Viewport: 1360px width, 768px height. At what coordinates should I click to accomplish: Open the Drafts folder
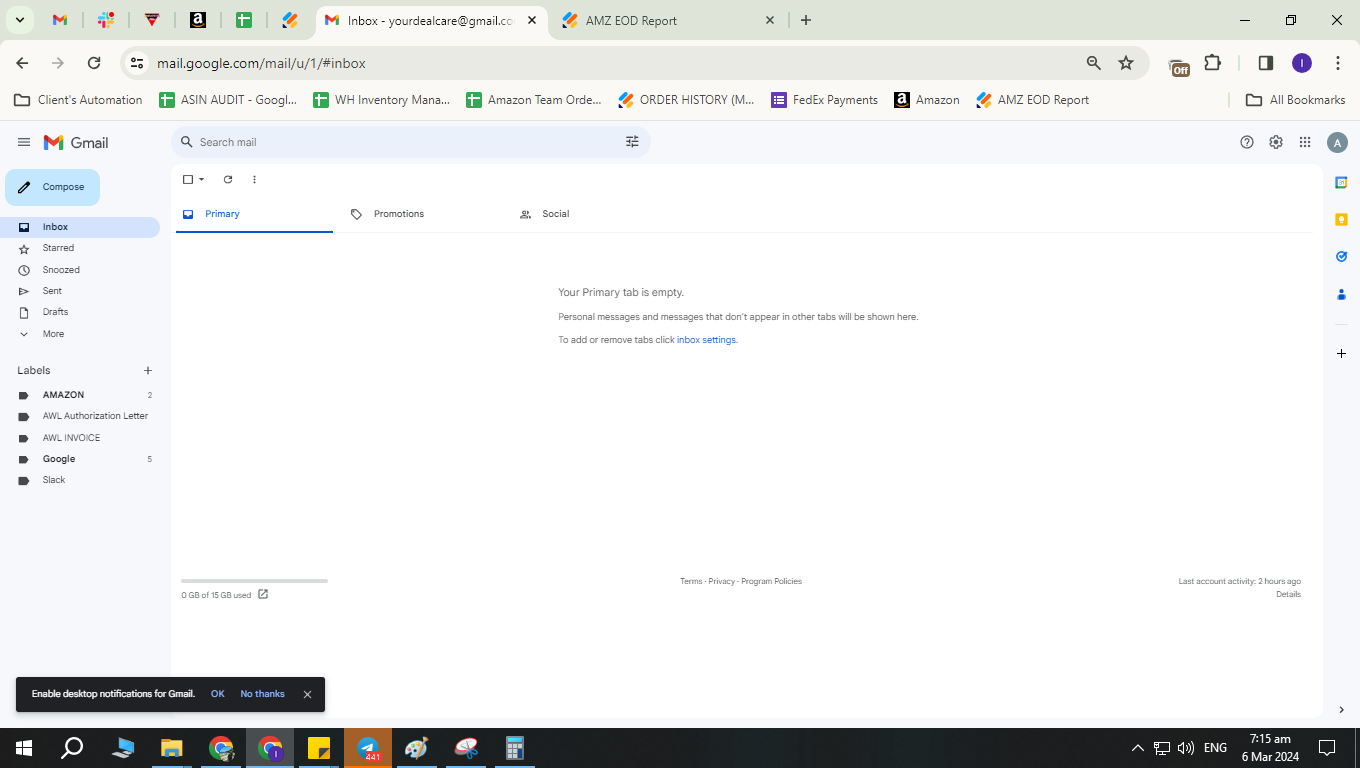80,312
